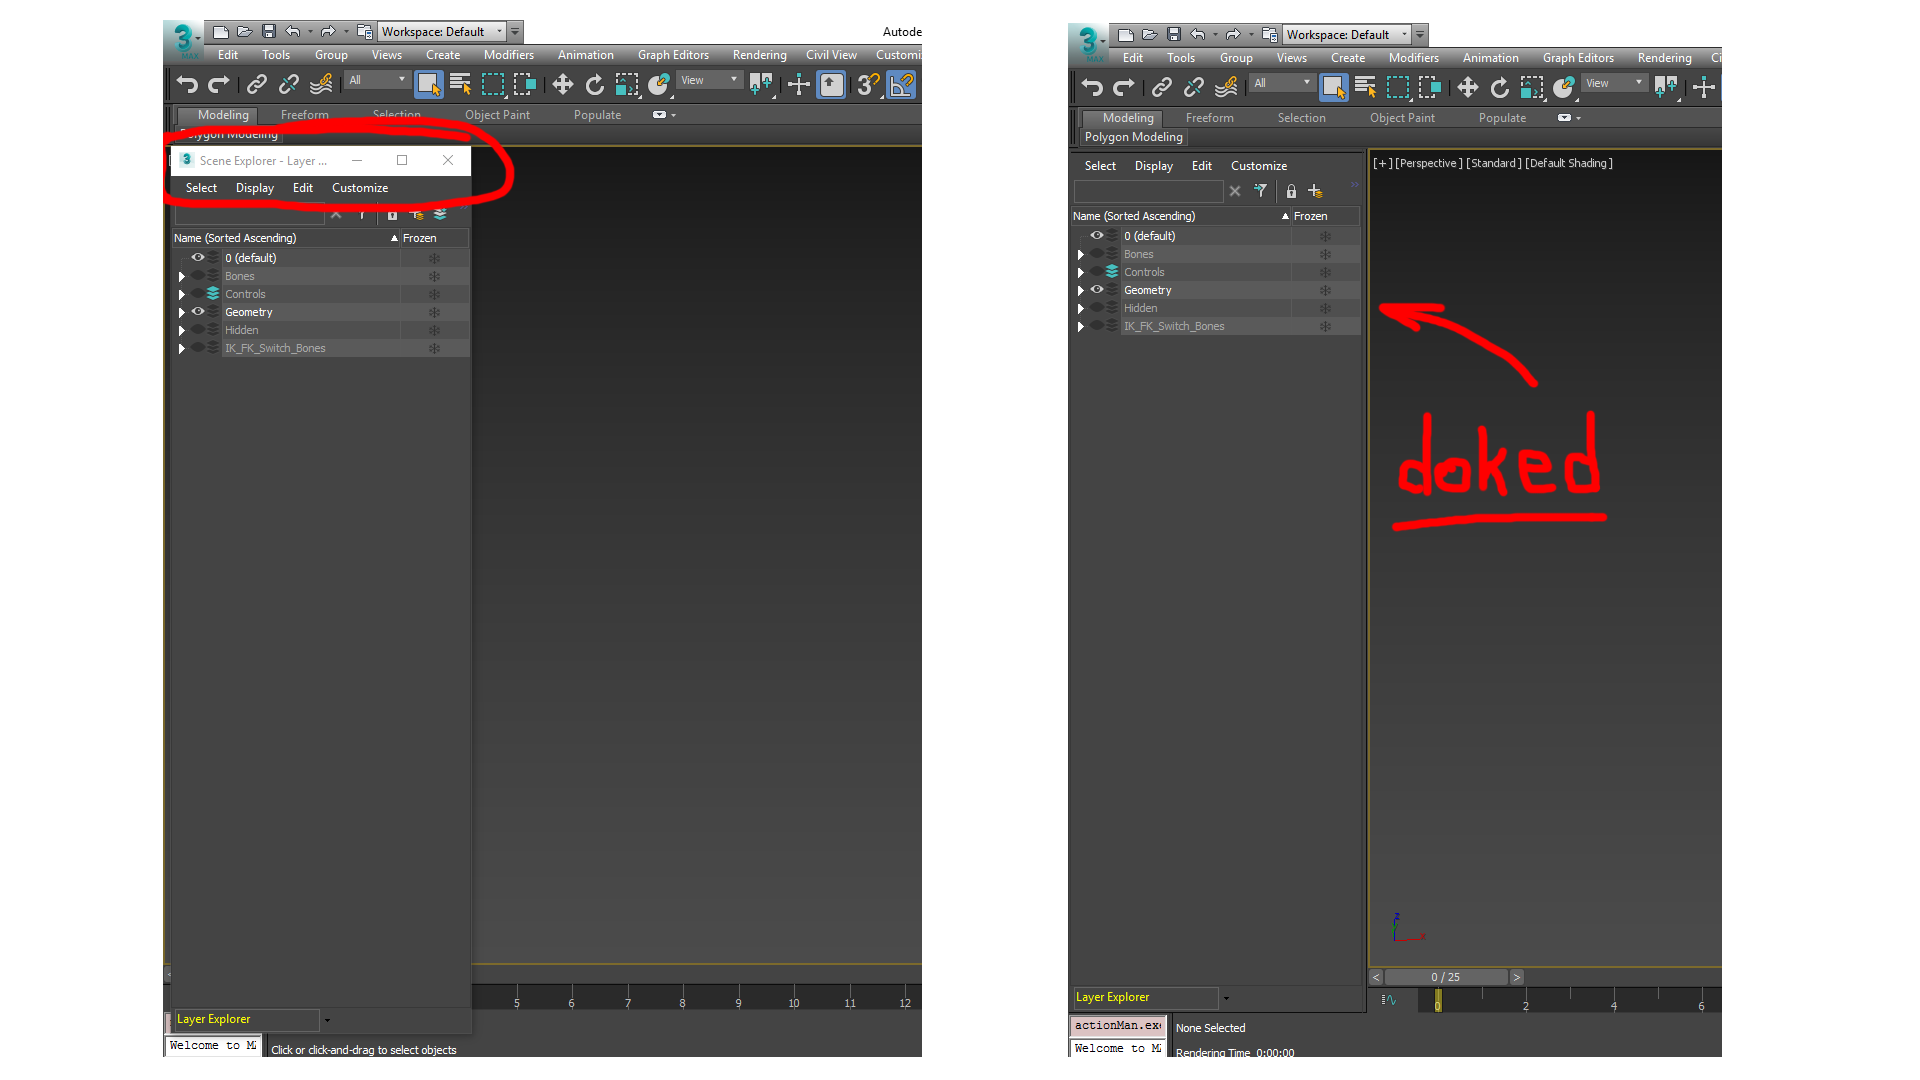Click the Customize menu in Scene Explorer
Screen dimensions: 1920x1080
click(359, 187)
